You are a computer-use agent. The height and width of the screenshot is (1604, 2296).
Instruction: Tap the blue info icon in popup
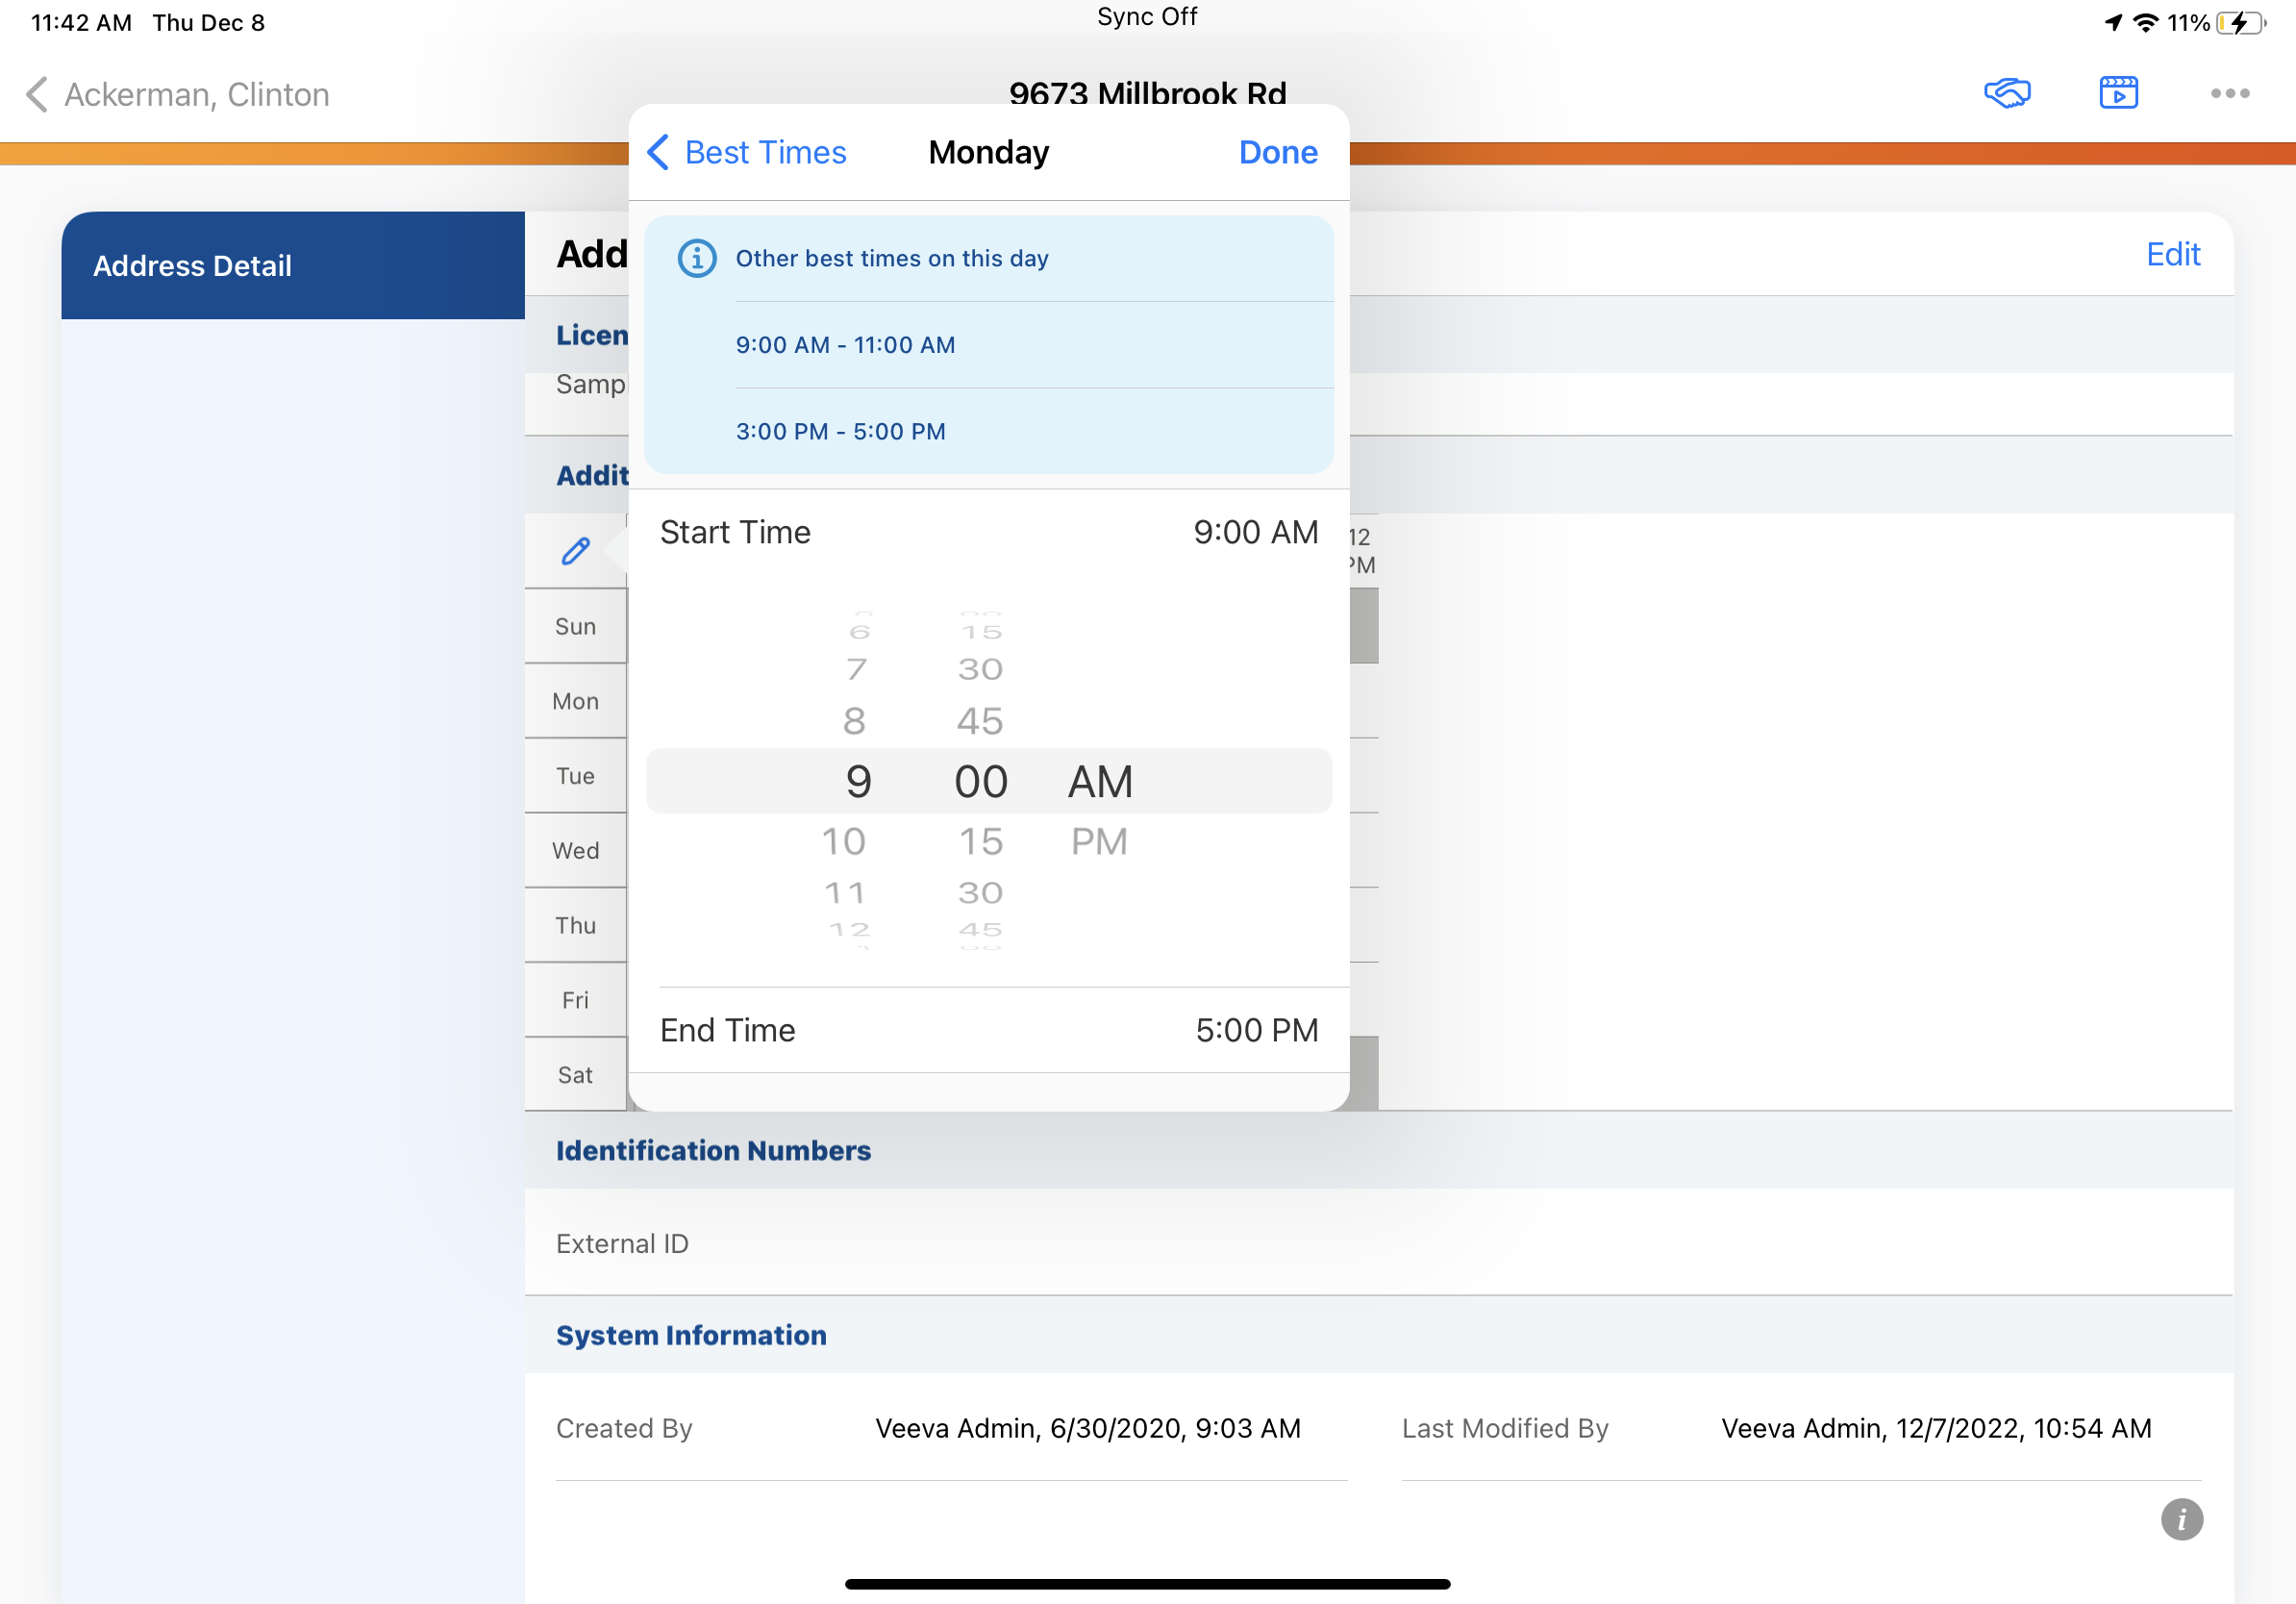pyautogui.click(x=697, y=258)
